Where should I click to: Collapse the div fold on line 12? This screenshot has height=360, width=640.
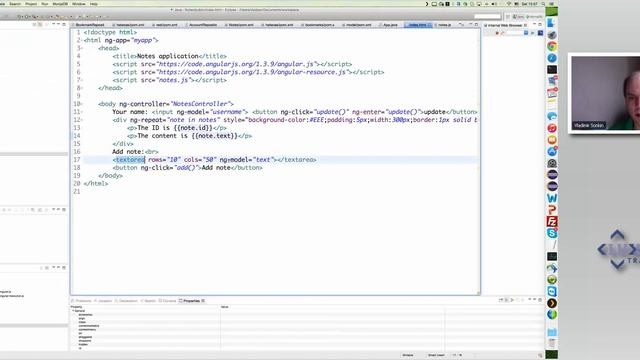[x=81, y=120]
